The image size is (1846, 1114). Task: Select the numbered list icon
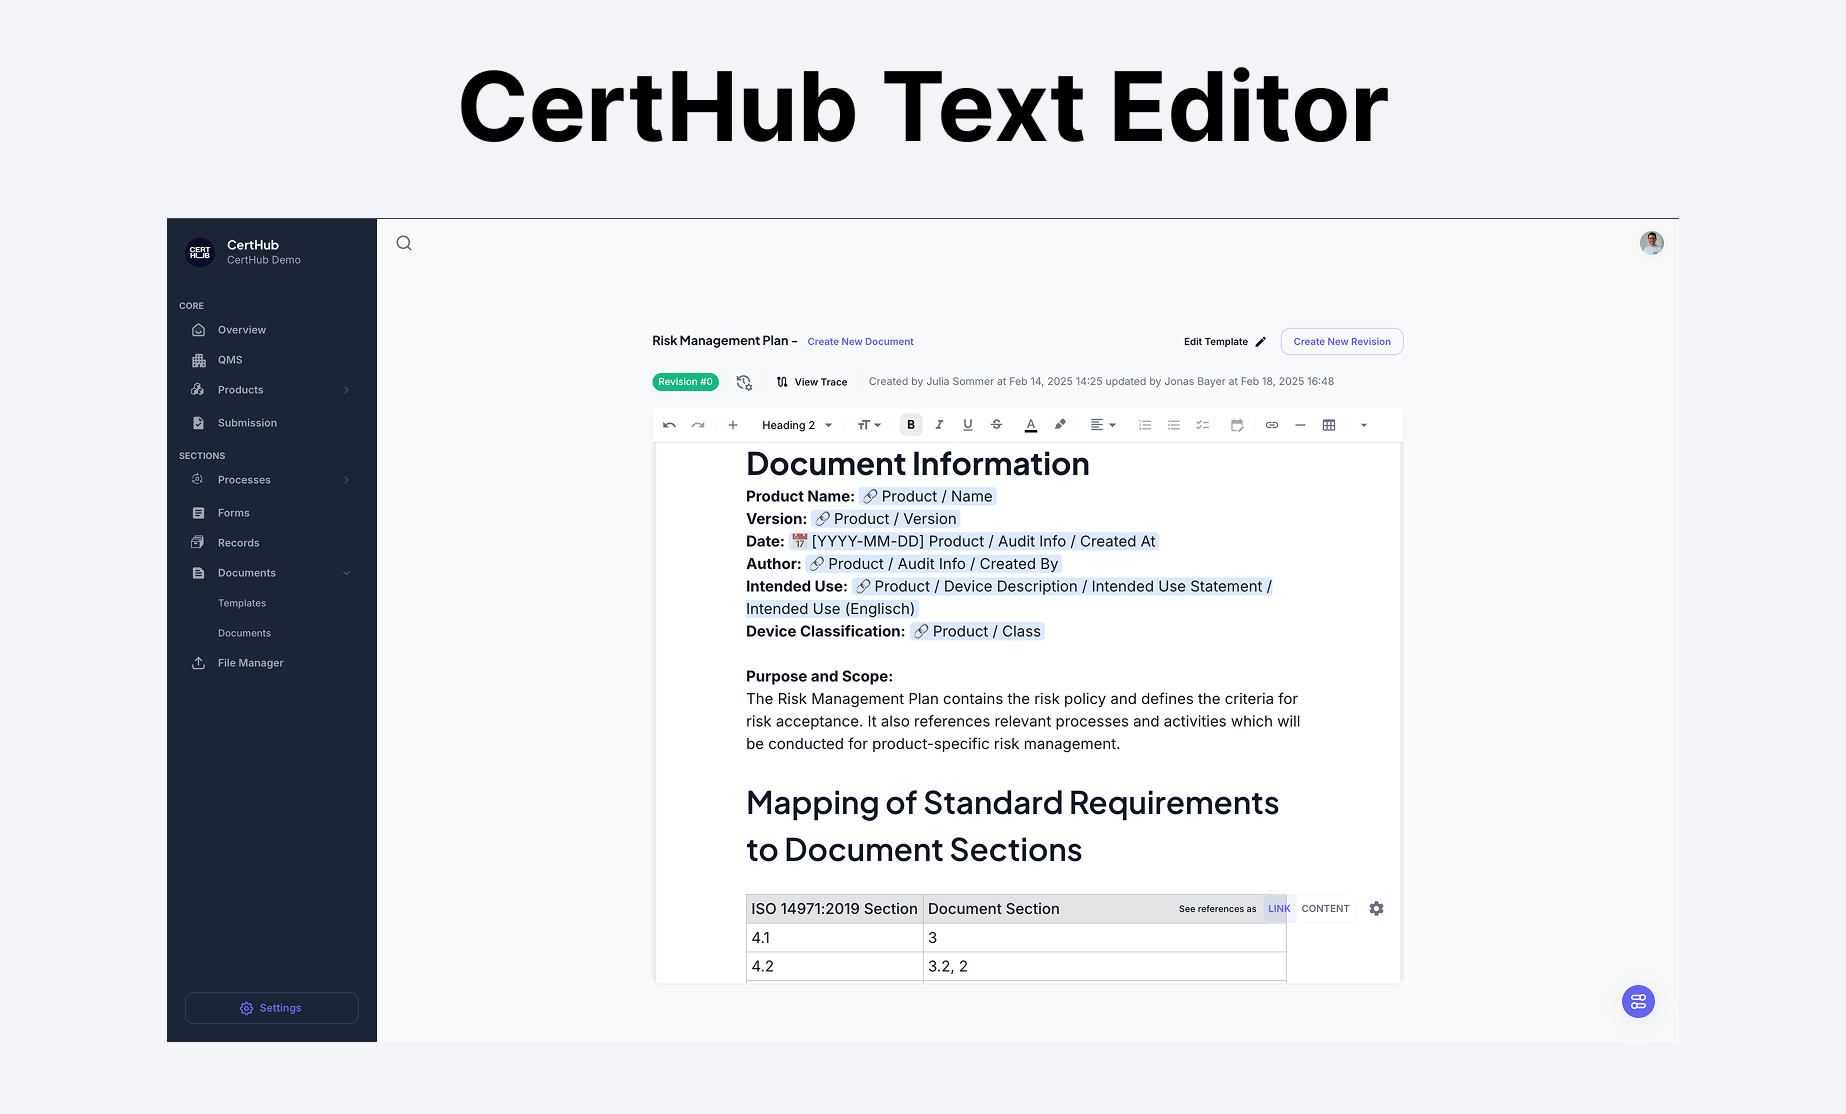pos(1145,424)
